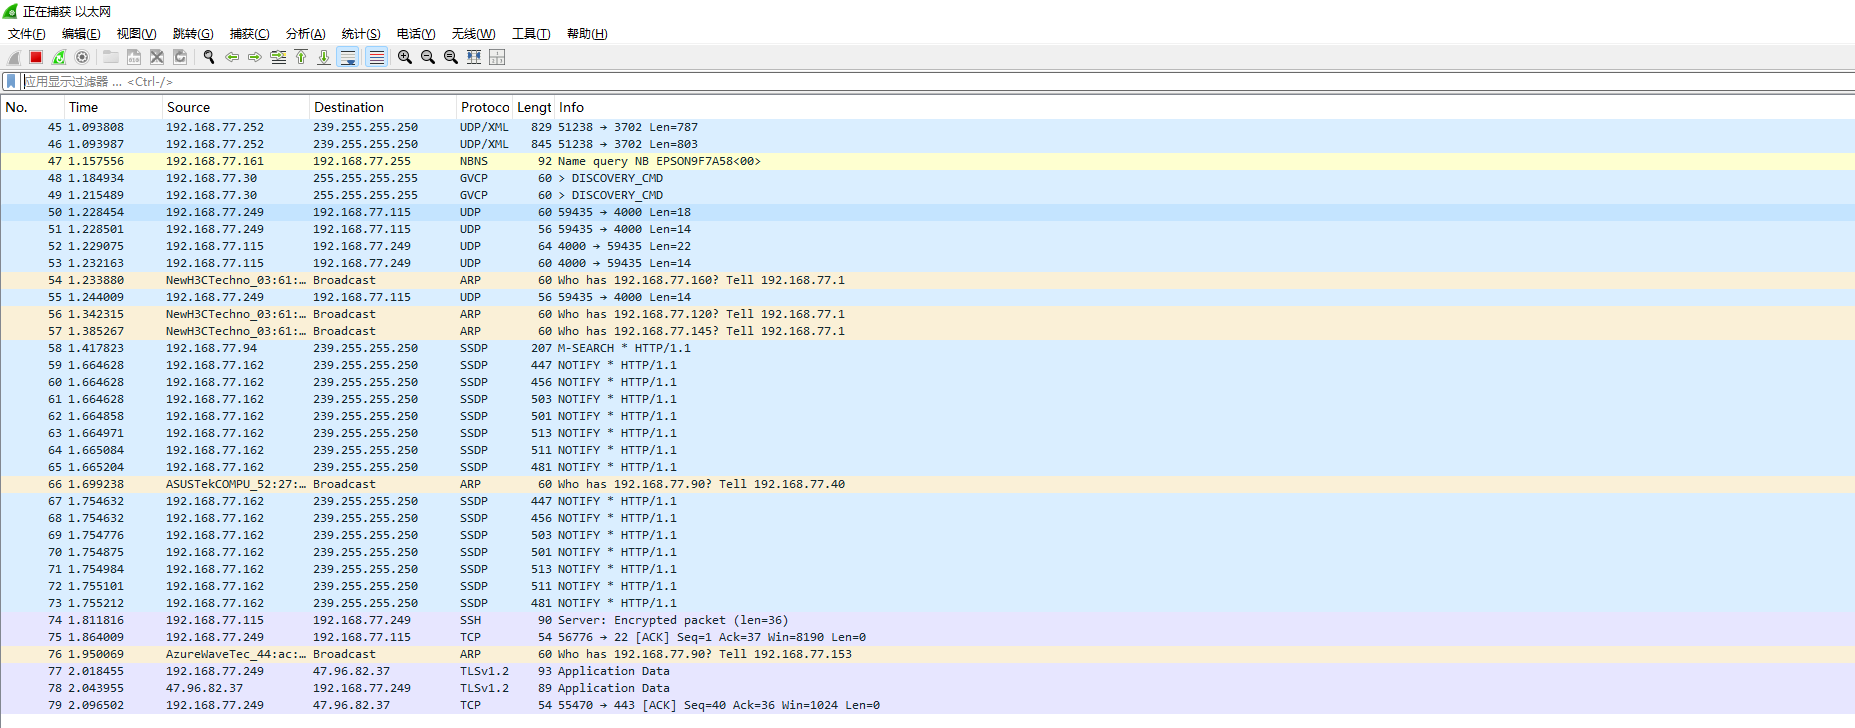The image size is (1855, 728).
Task: Click source 192.168.77.30 in packet 49
Action: [x=211, y=195]
